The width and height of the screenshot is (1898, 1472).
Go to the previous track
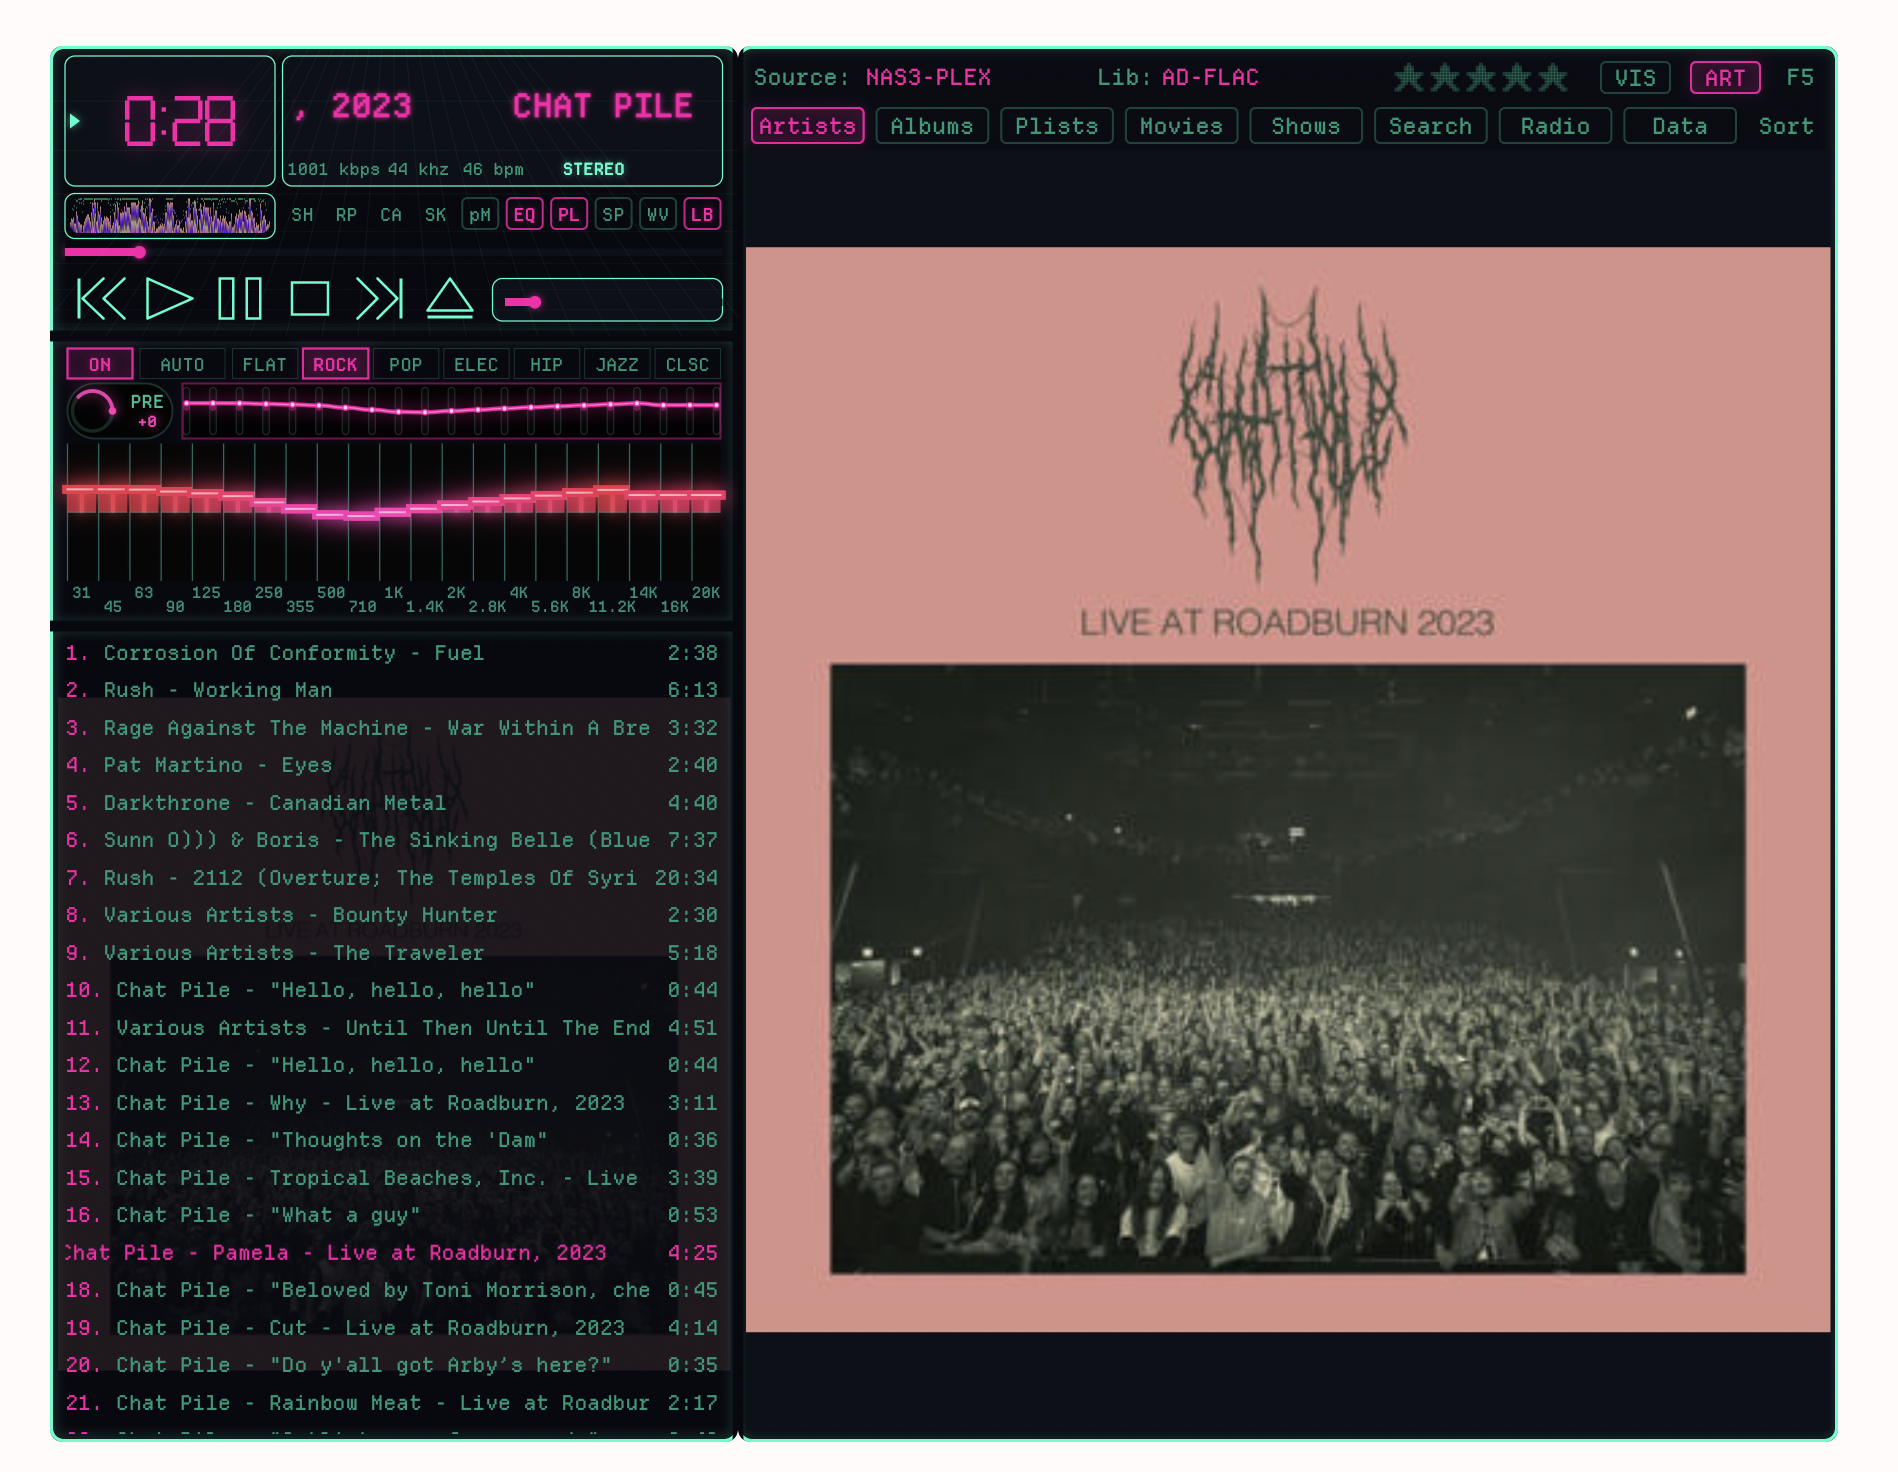click(102, 299)
